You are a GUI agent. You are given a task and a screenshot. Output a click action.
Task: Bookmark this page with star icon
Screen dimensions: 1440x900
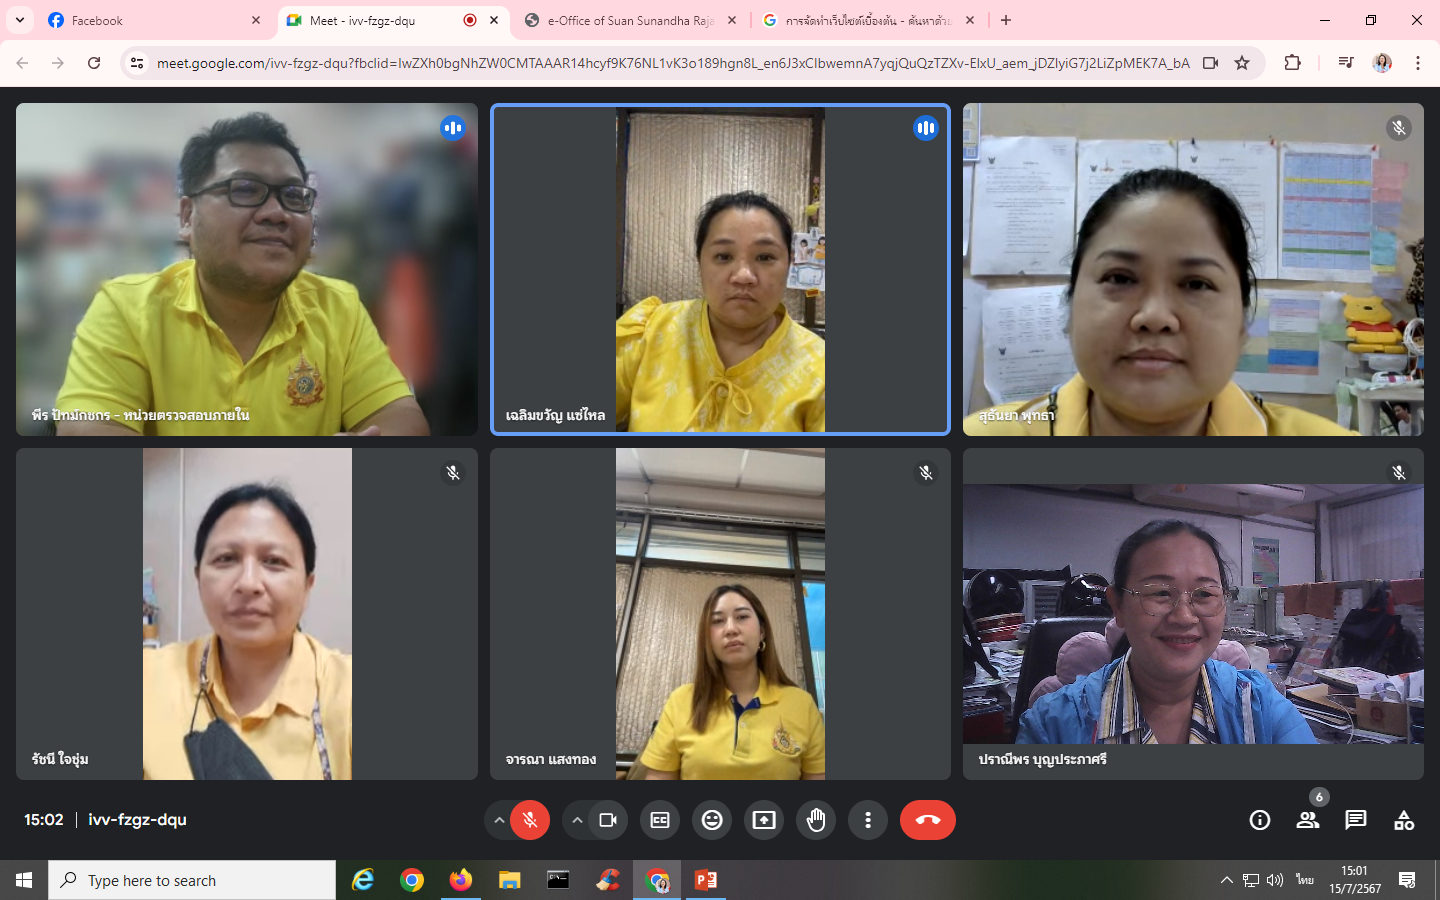click(1242, 63)
